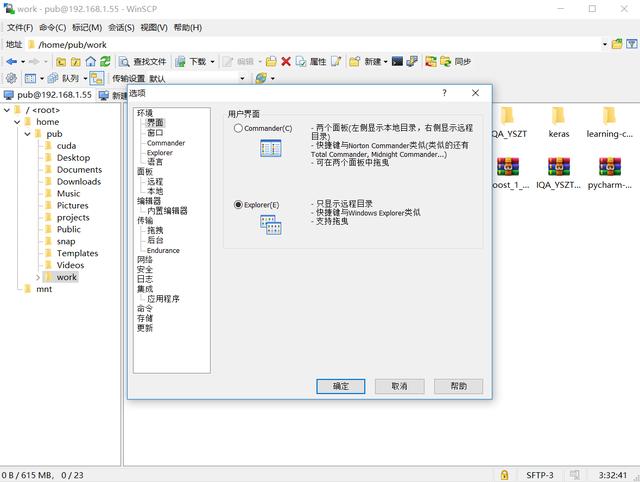Click the lock icon in status bar
The width and height of the screenshot is (640, 482).
pos(504,475)
